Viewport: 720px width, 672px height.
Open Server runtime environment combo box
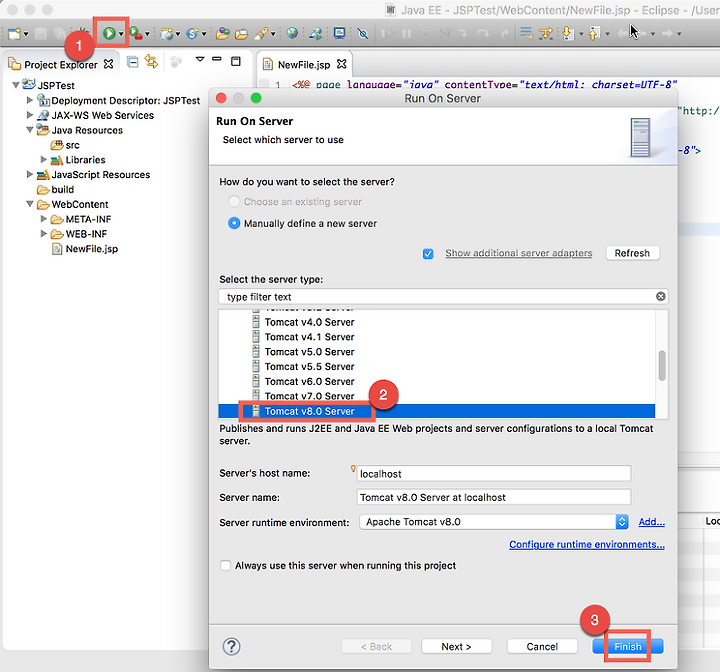click(494, 522)
